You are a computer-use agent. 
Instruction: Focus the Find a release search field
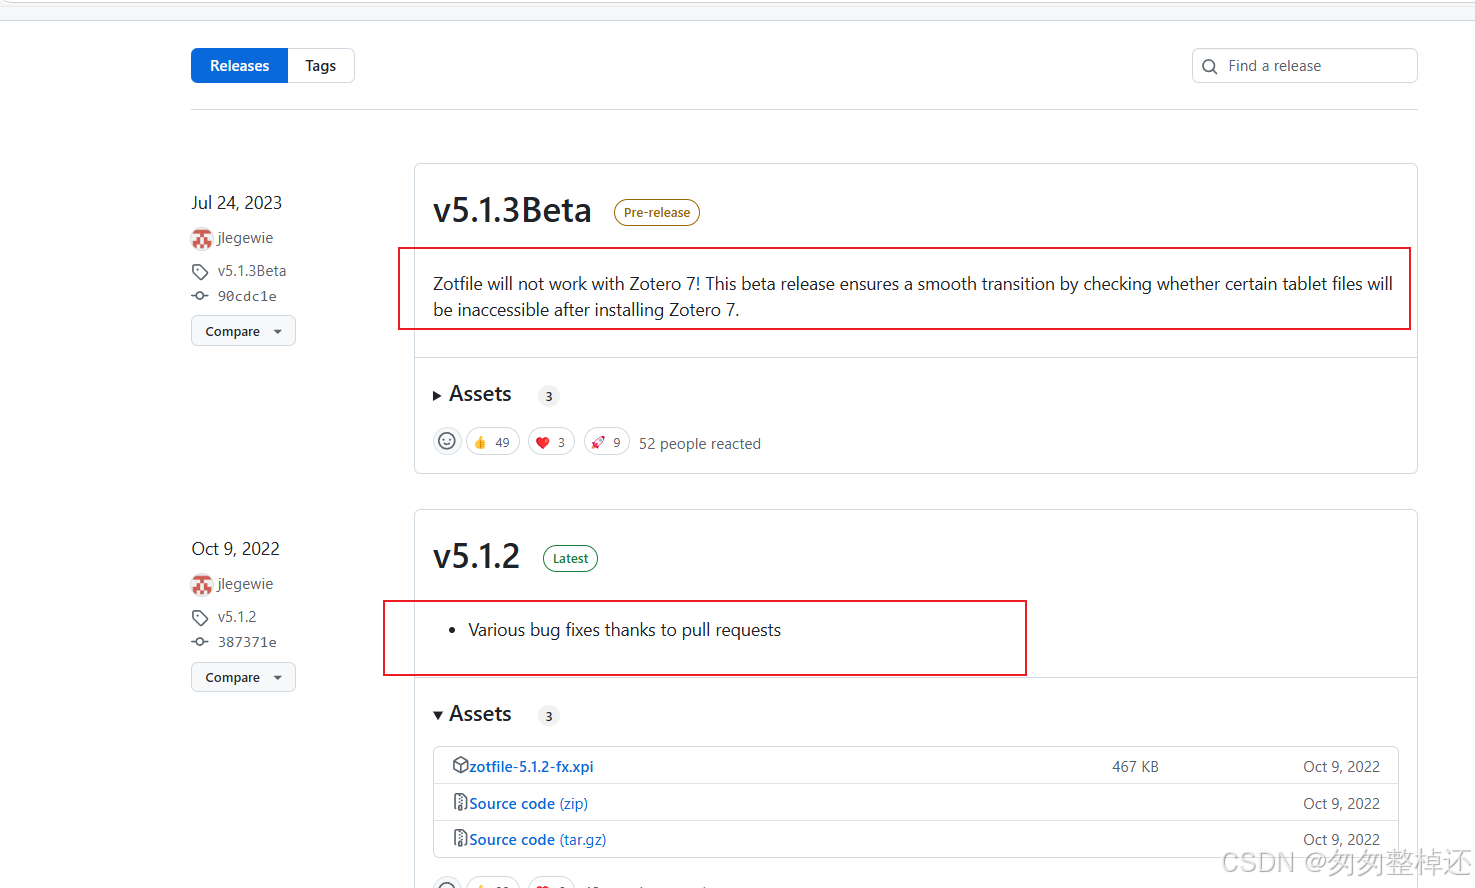1304,66
